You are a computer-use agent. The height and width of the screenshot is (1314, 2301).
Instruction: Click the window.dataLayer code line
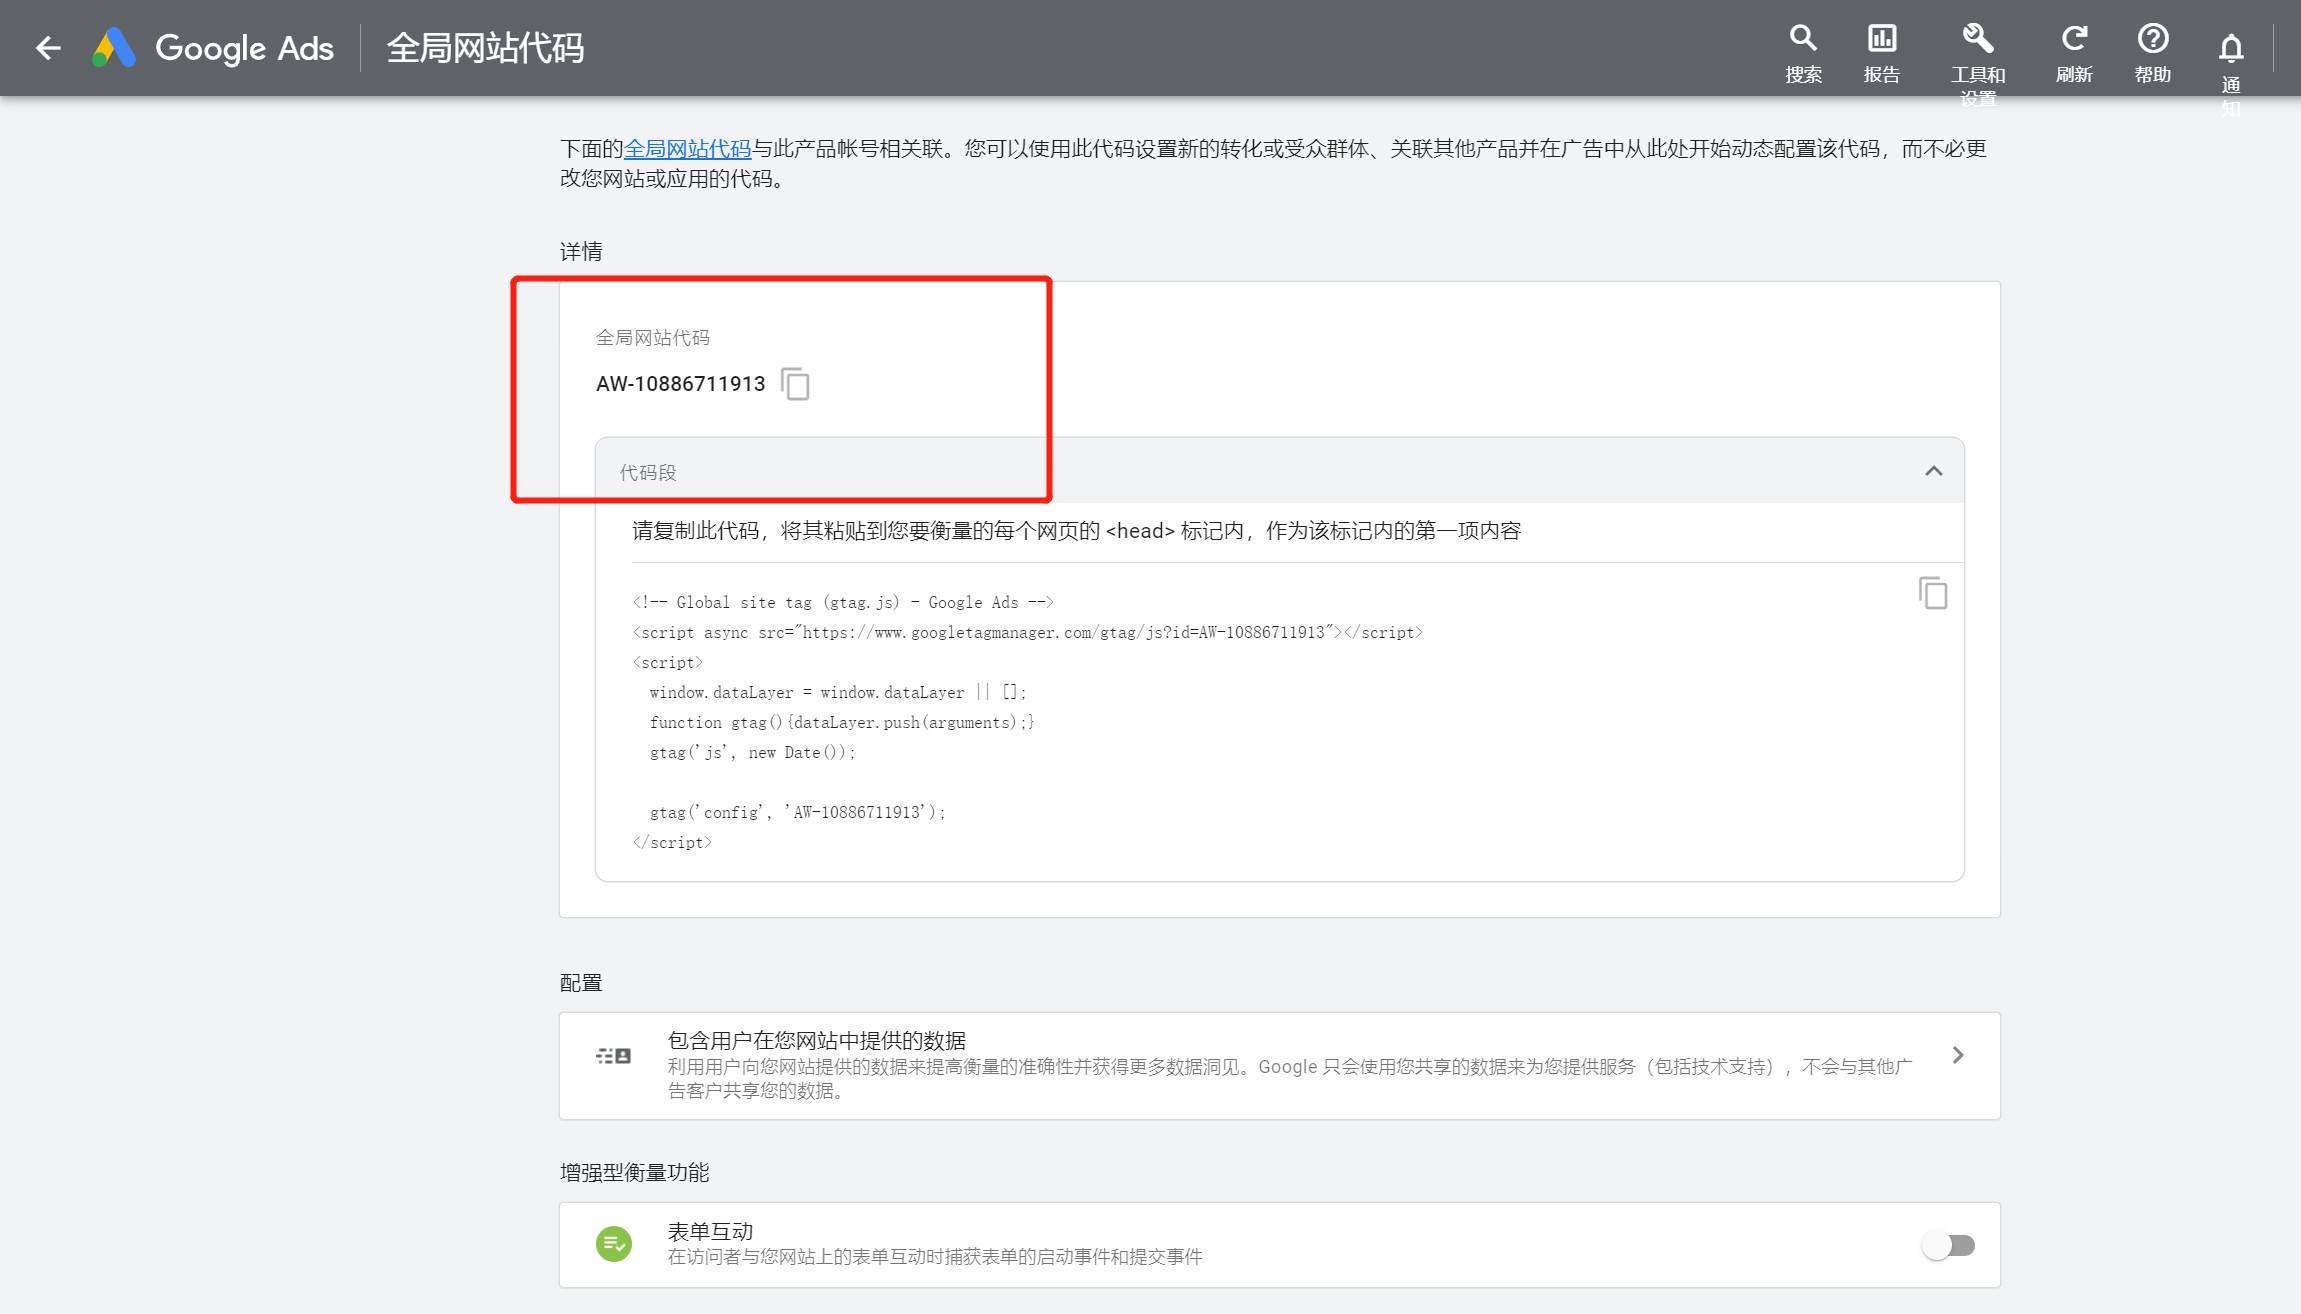point(838,692)
